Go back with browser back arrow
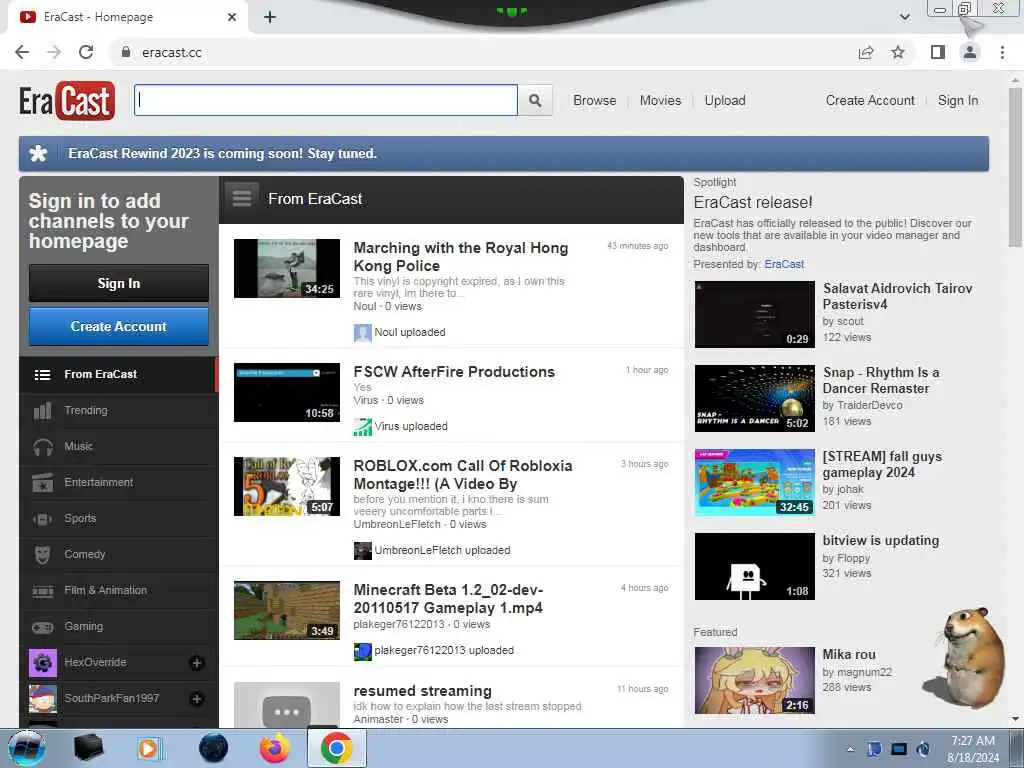The width and height of the screenshot is (1024, 768). click(x=22, y=52)
